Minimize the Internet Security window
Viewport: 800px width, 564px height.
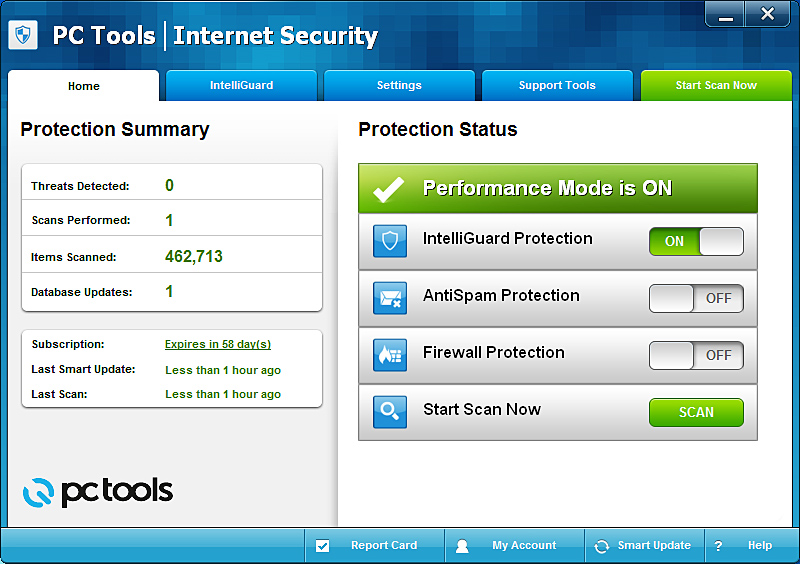[726, 14]
